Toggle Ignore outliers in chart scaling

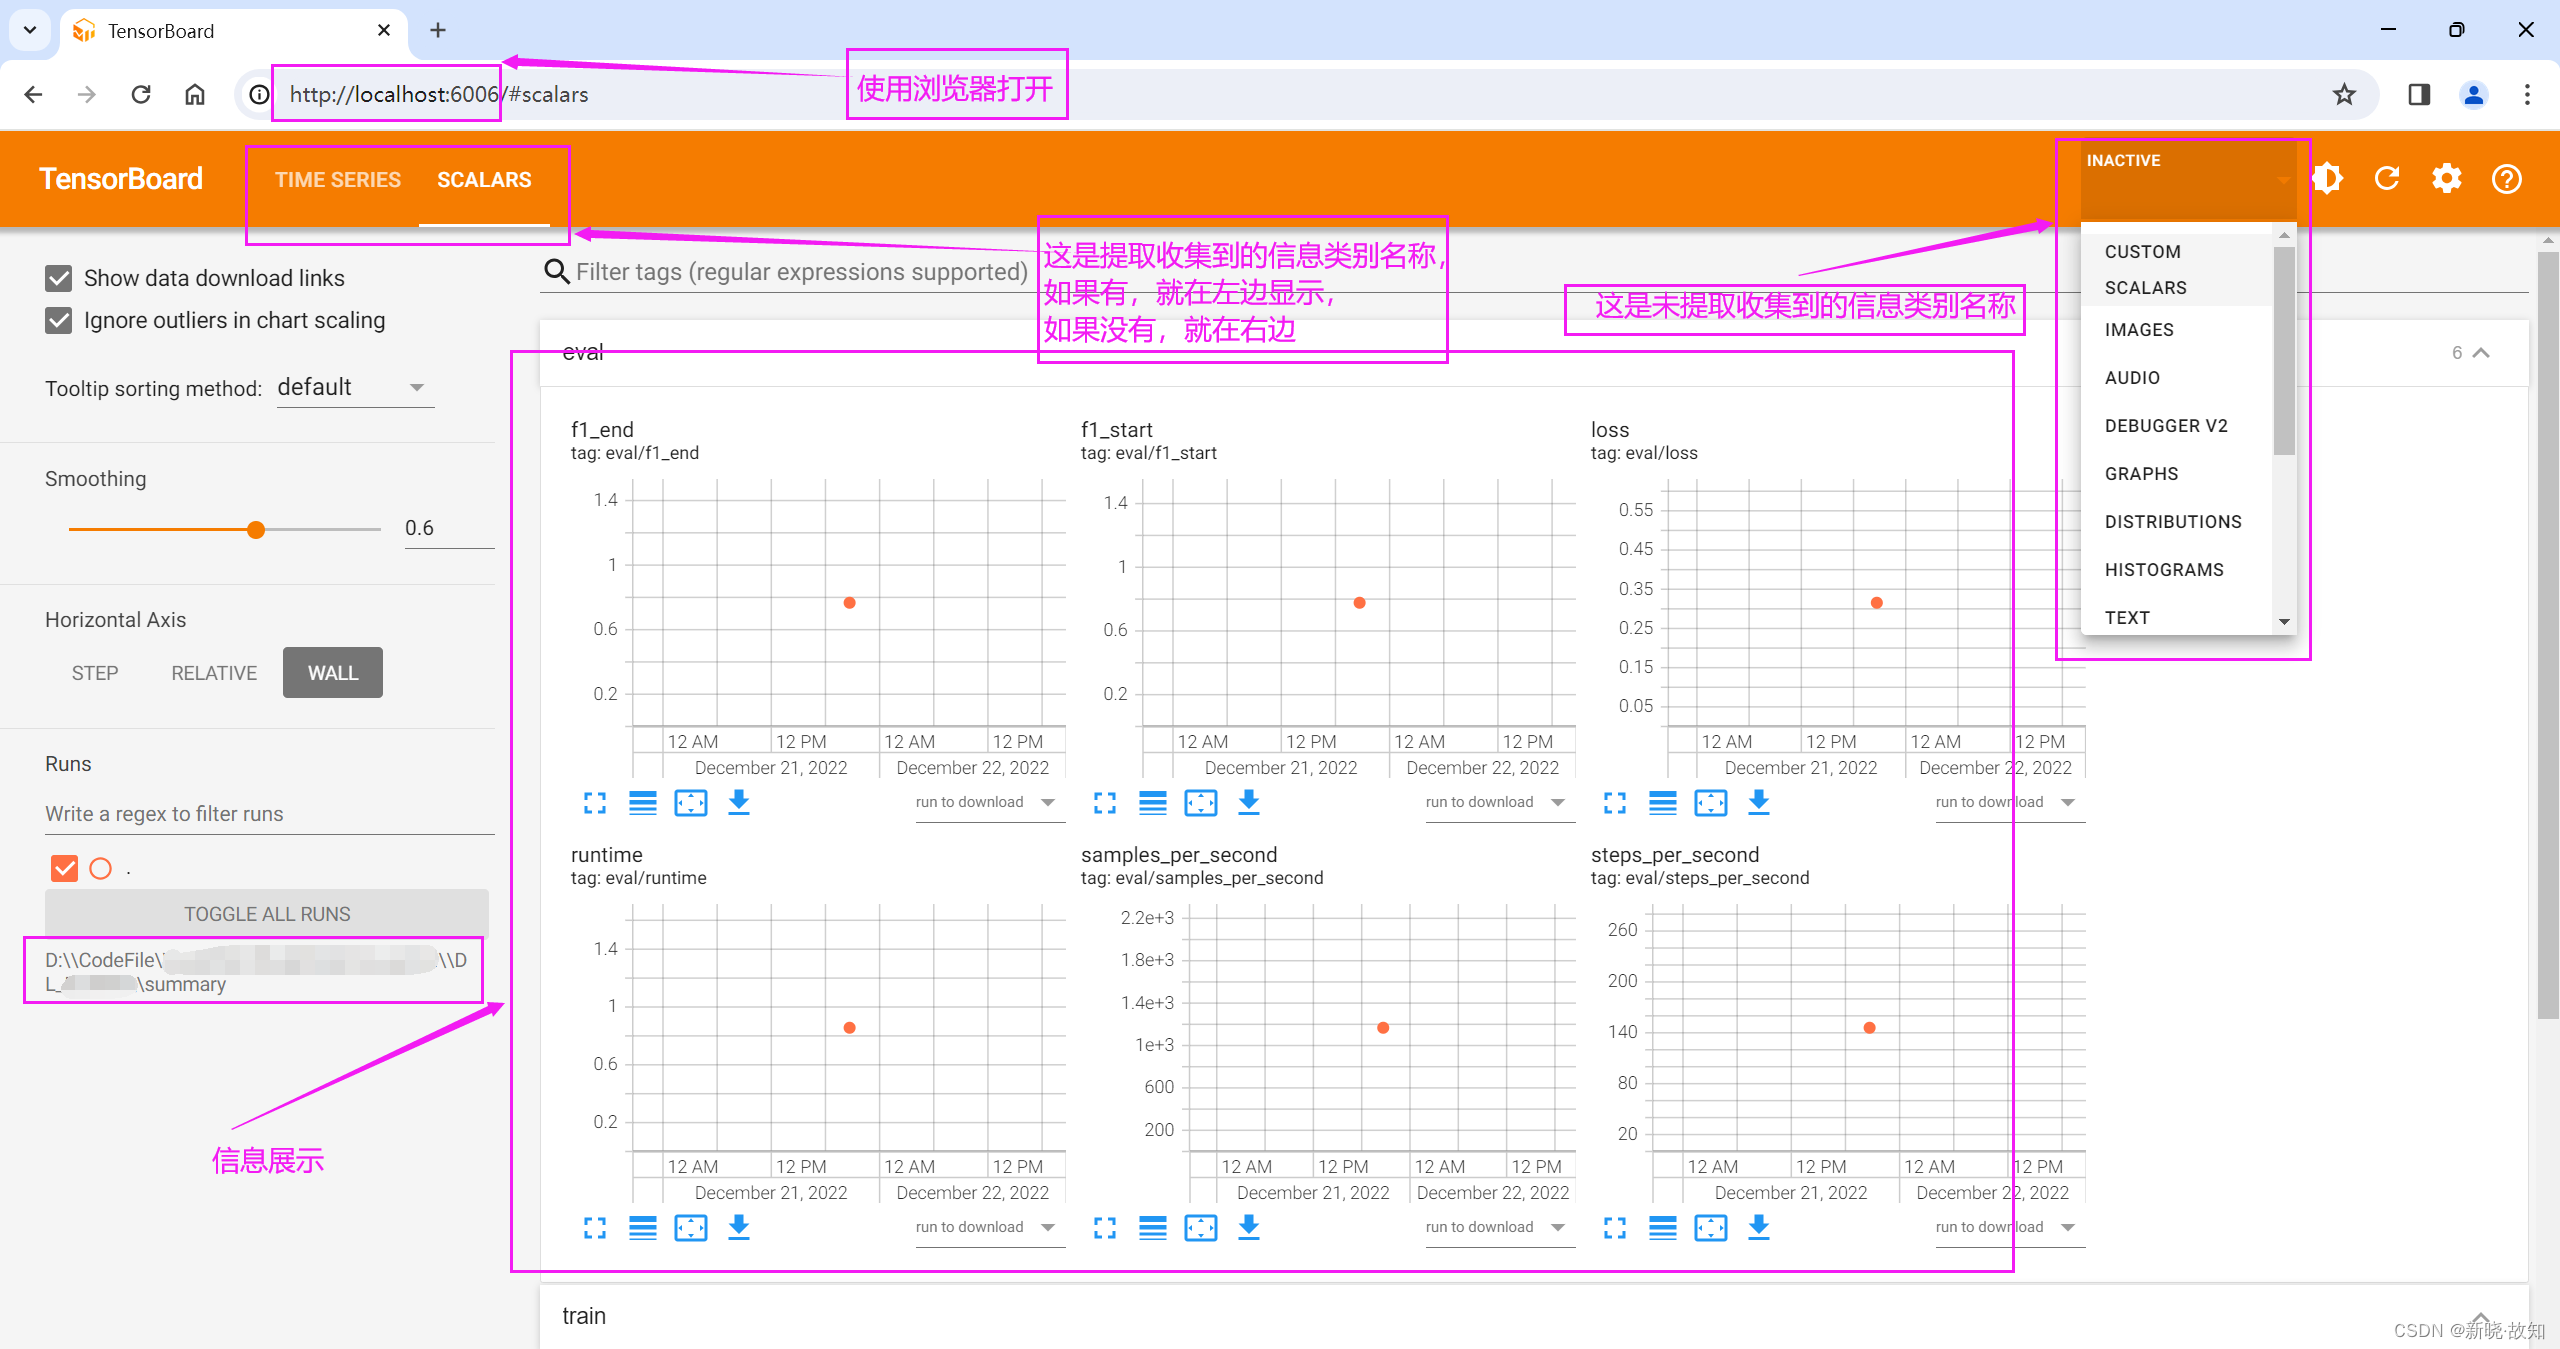(x=59, y=320)
